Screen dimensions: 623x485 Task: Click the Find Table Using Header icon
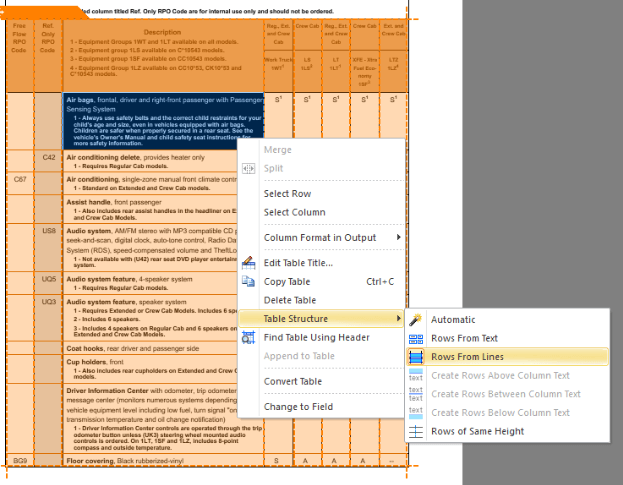pos(249,338)
